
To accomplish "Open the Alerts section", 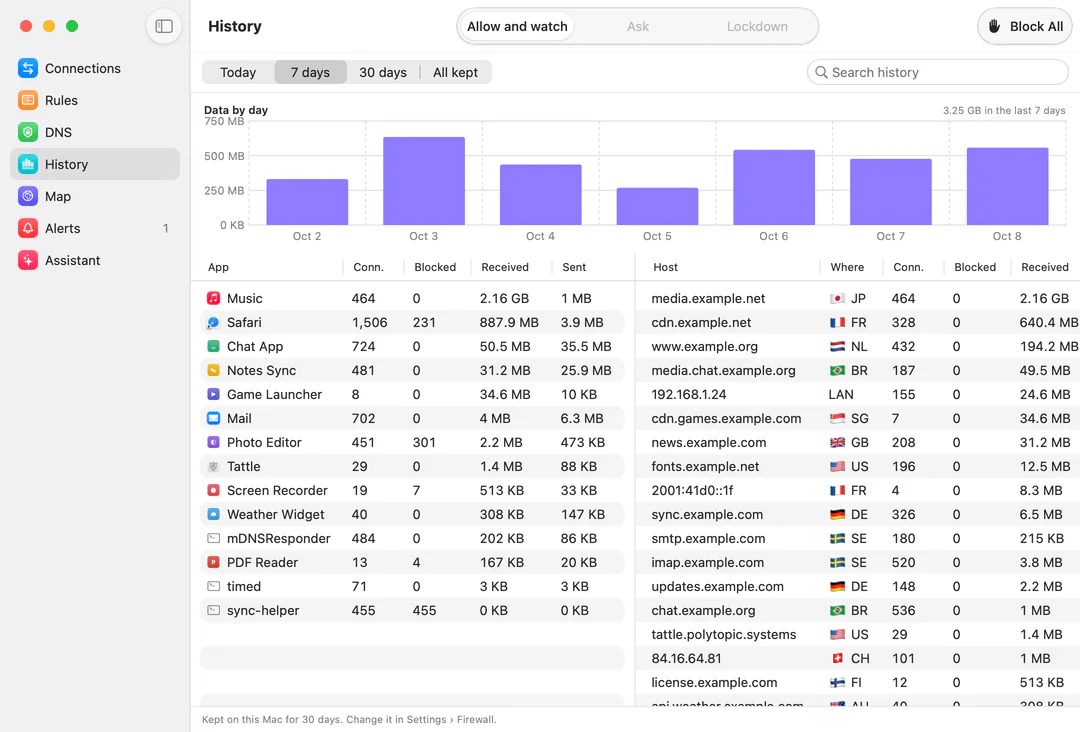I will click(x=95, y=228).
